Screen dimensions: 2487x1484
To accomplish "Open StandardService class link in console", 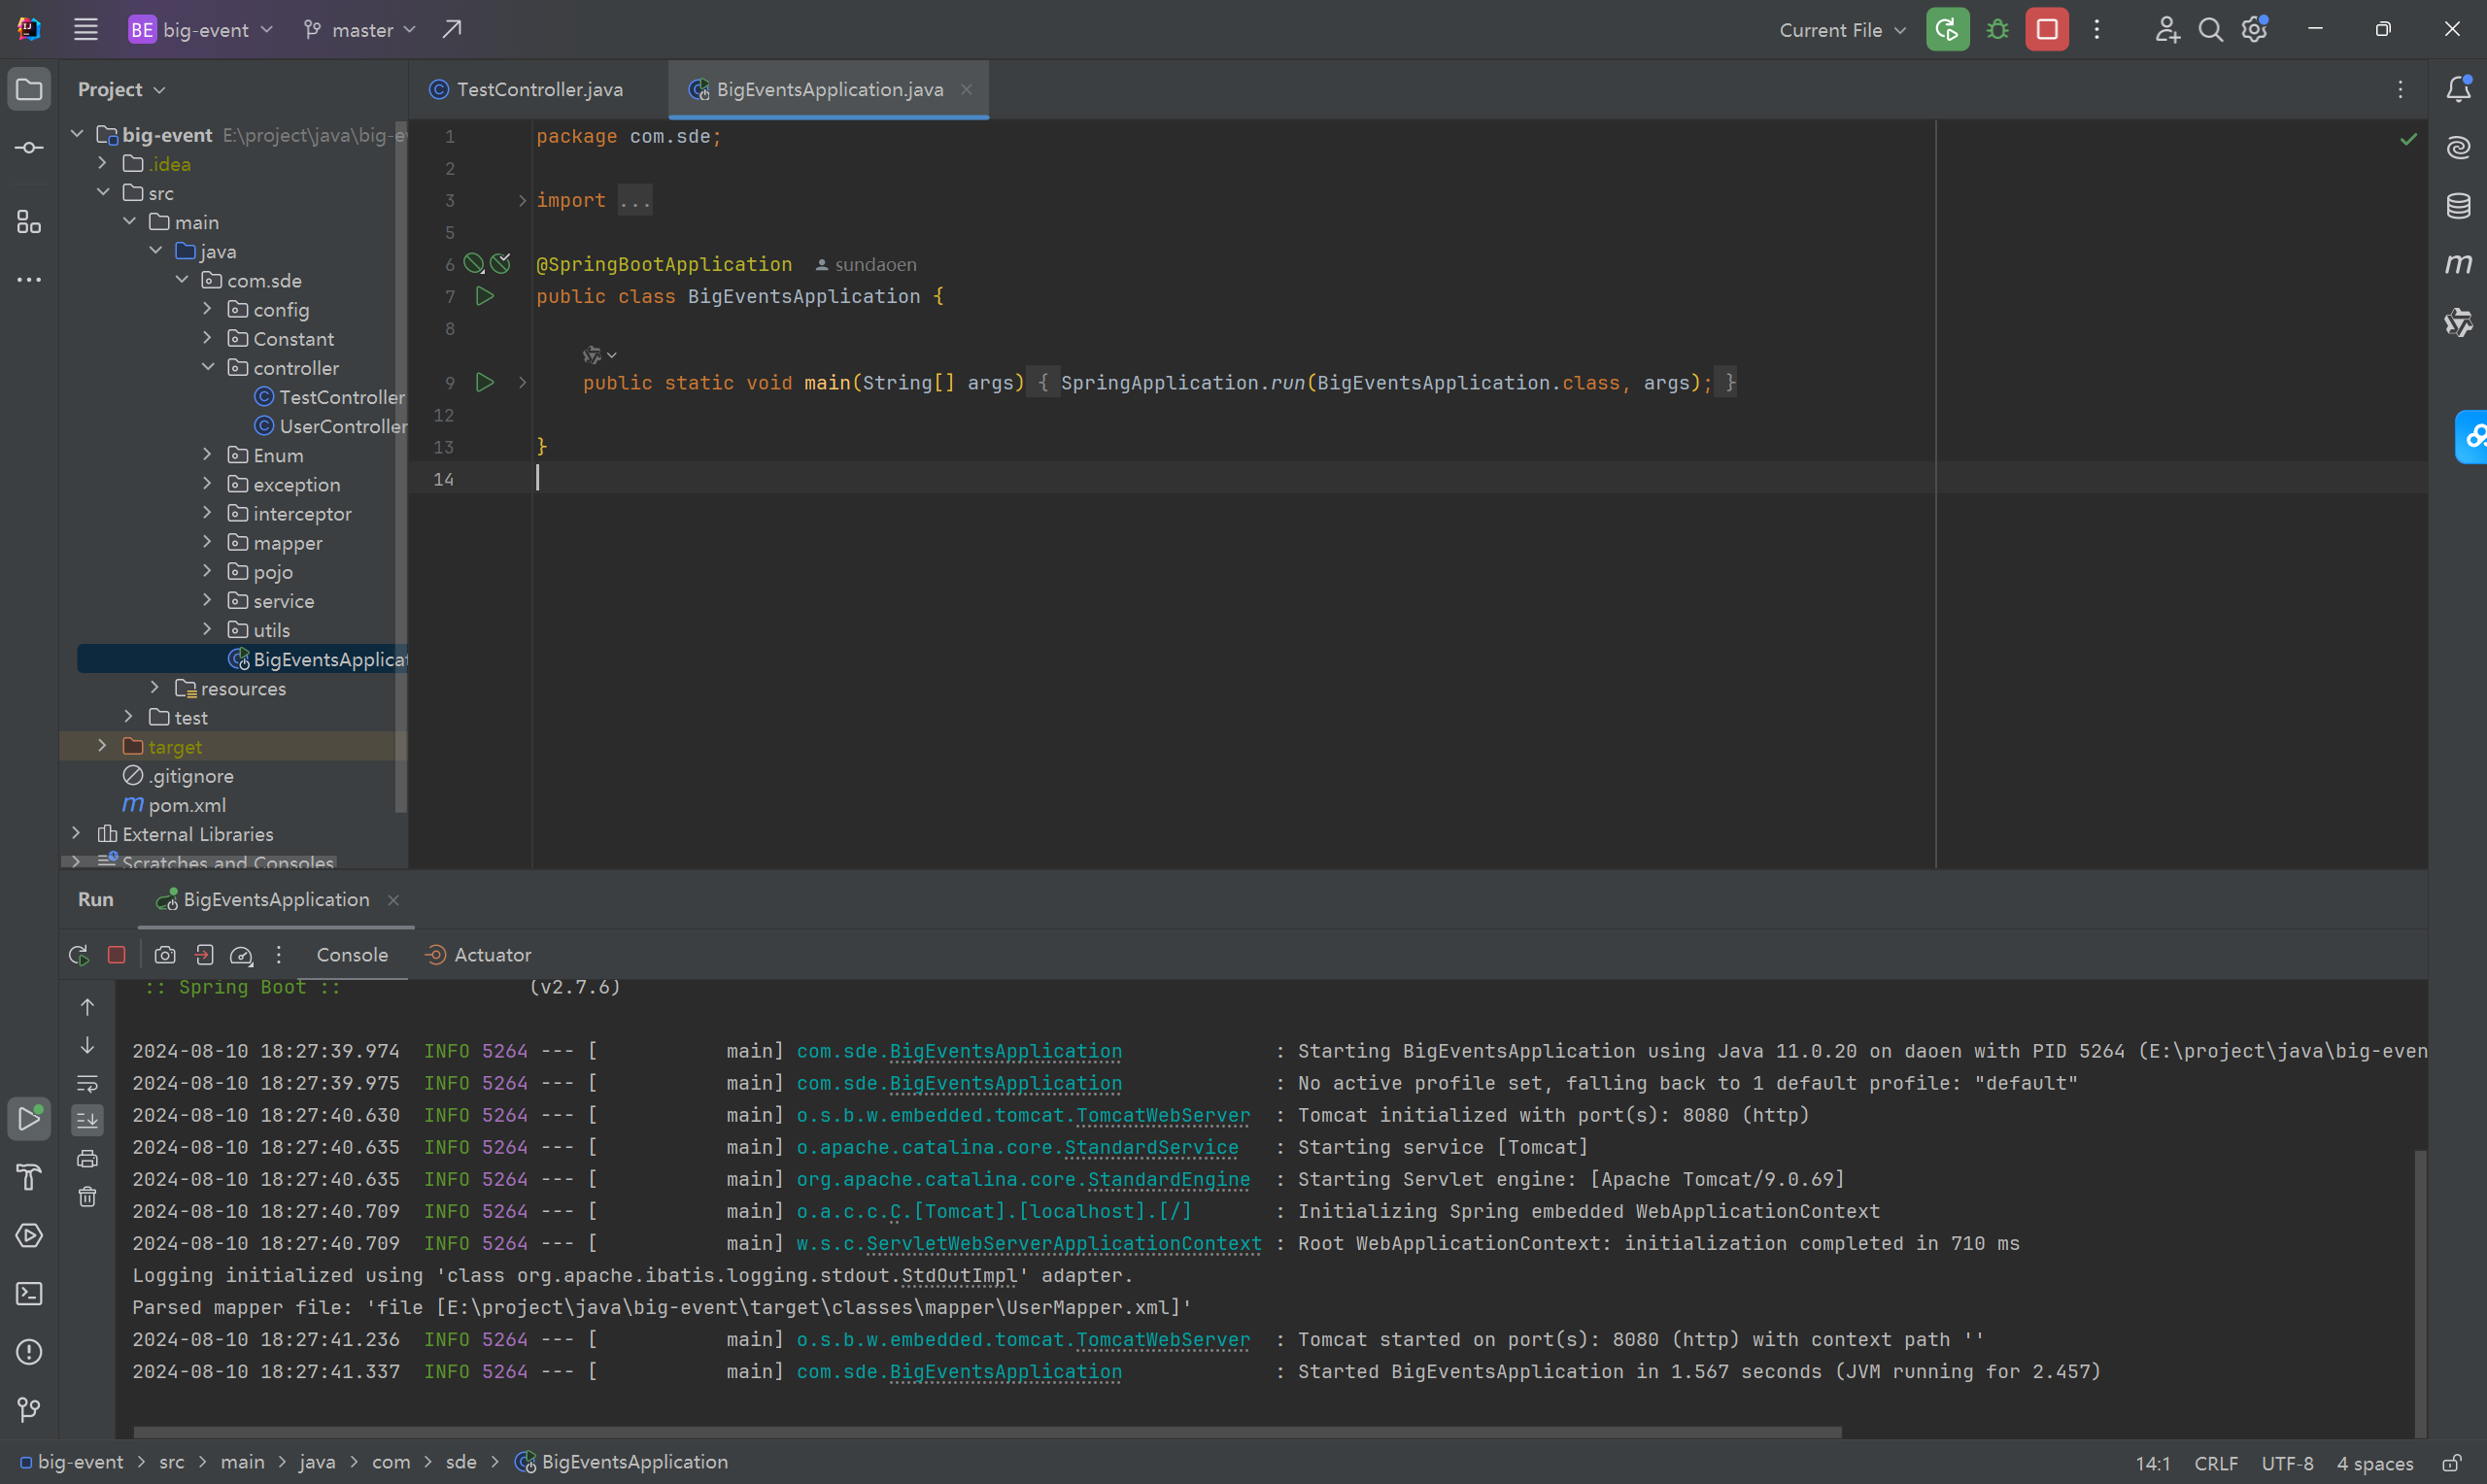I will click(x=1151, y=1147).
